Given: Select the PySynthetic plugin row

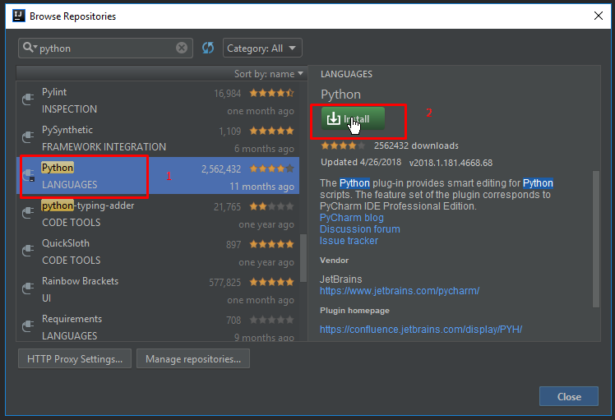Looking at the screenshot, I should [x=158, y=138].
